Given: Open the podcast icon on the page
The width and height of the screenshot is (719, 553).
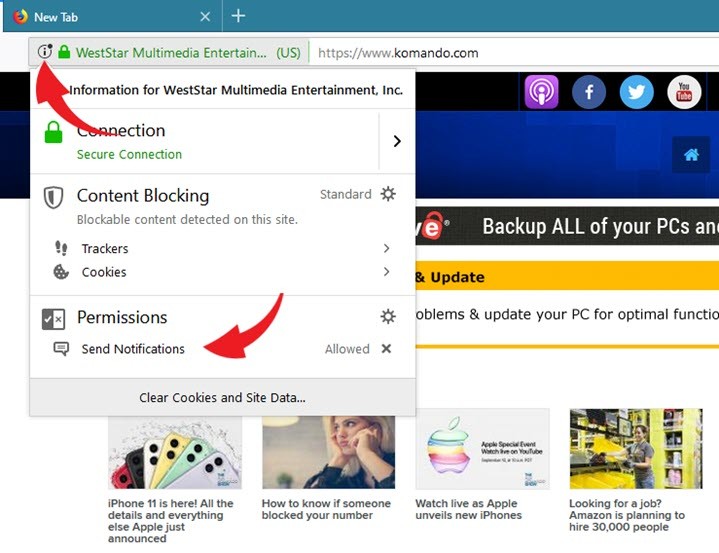Looking at the screenshot, I should click(x=542, y=92).
